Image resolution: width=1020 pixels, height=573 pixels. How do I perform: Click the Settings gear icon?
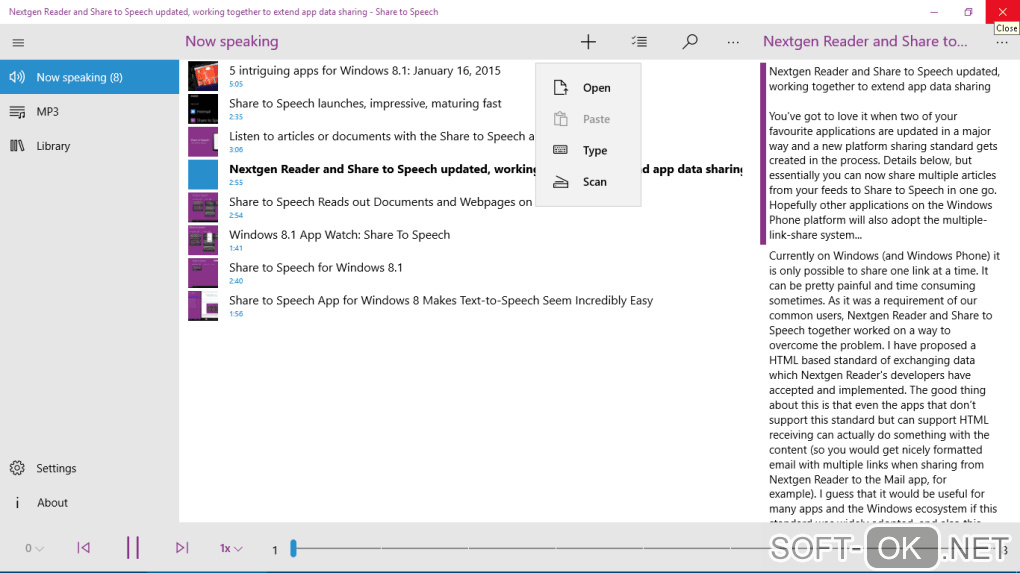(x=17, y=468)
